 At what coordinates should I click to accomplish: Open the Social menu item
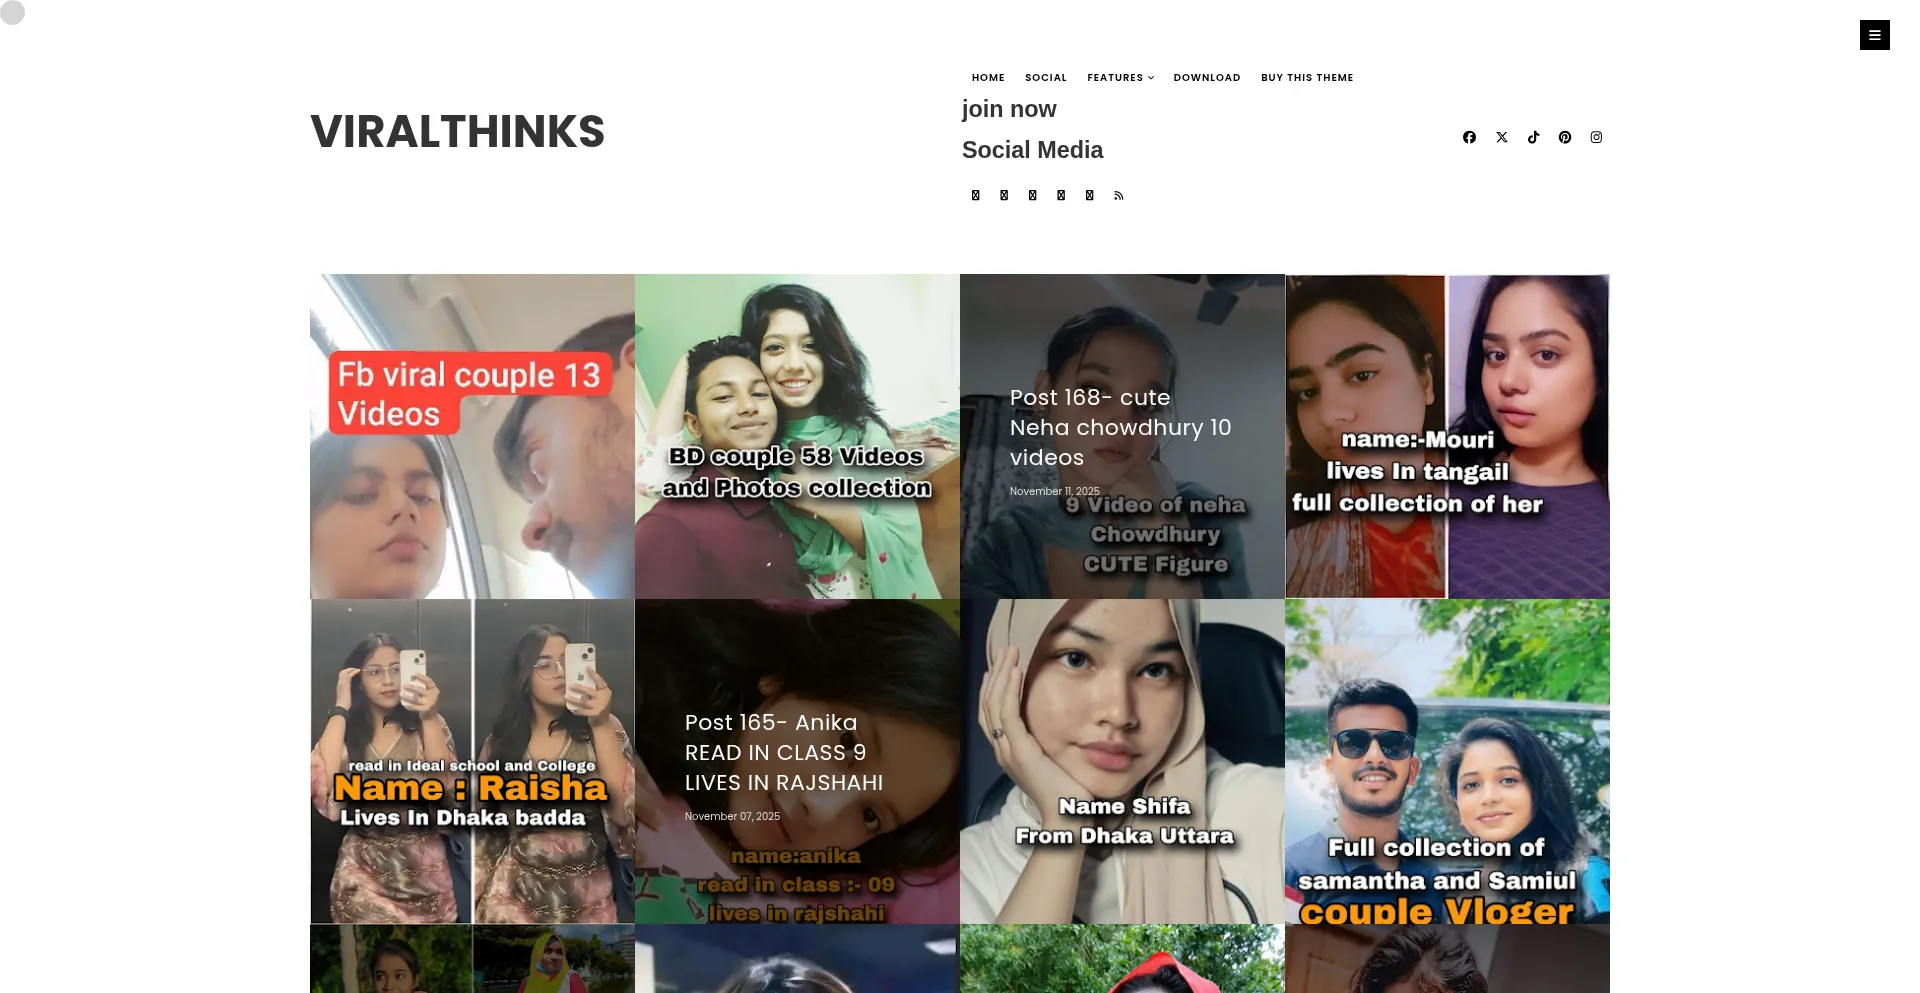(x=1046, y=78)
